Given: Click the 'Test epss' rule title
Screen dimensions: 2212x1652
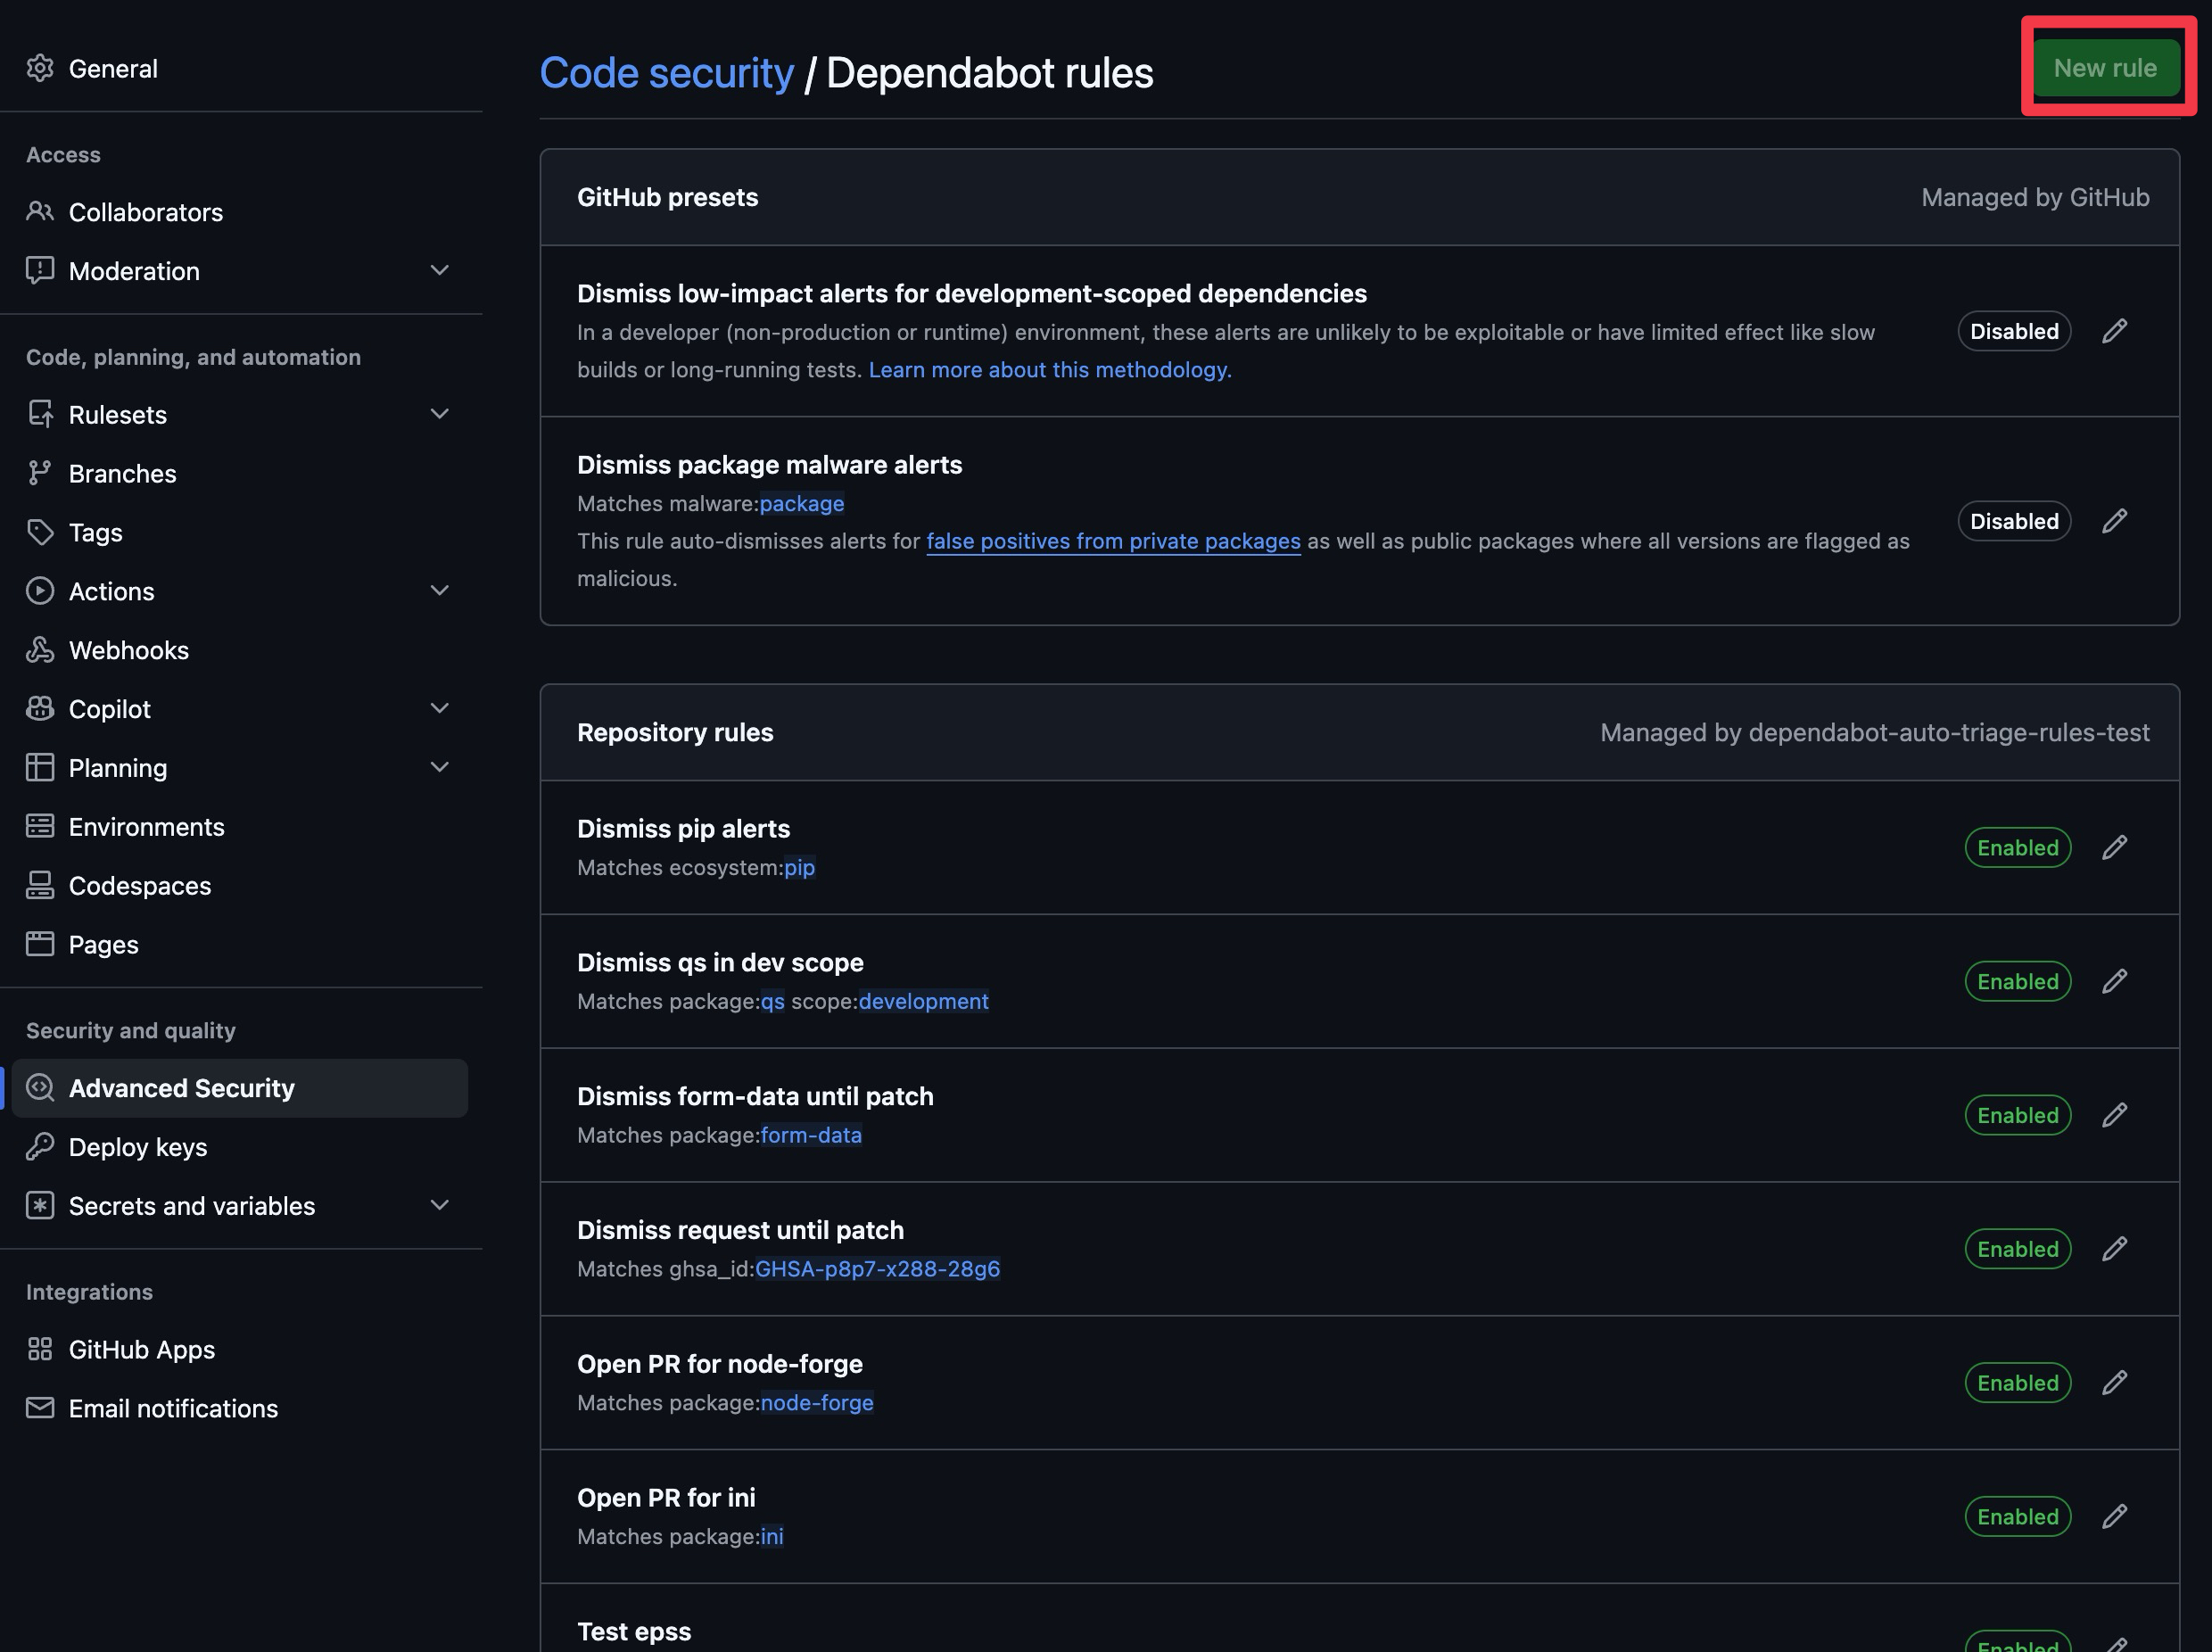Looking at the screenshot, I should [x=634, y=1631].
